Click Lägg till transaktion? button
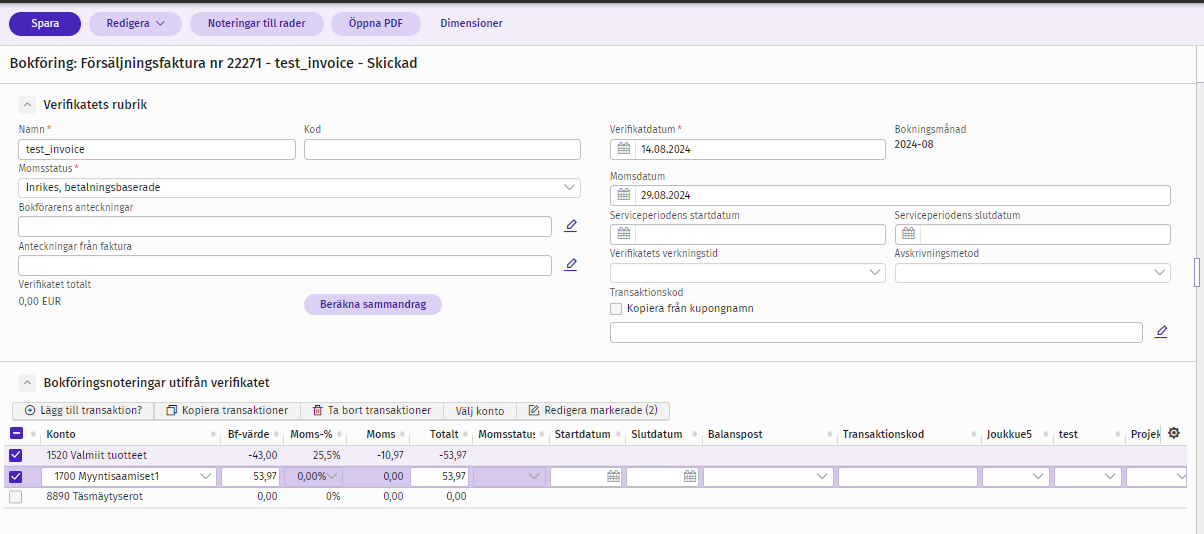The image size is (1204, 534). click(83, 410)
